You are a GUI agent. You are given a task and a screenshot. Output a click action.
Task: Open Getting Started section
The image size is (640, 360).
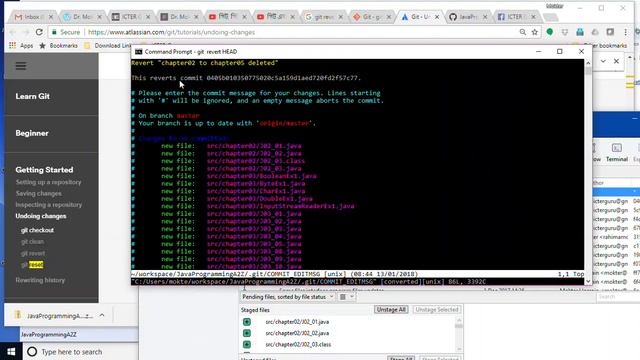coord(44,170)
